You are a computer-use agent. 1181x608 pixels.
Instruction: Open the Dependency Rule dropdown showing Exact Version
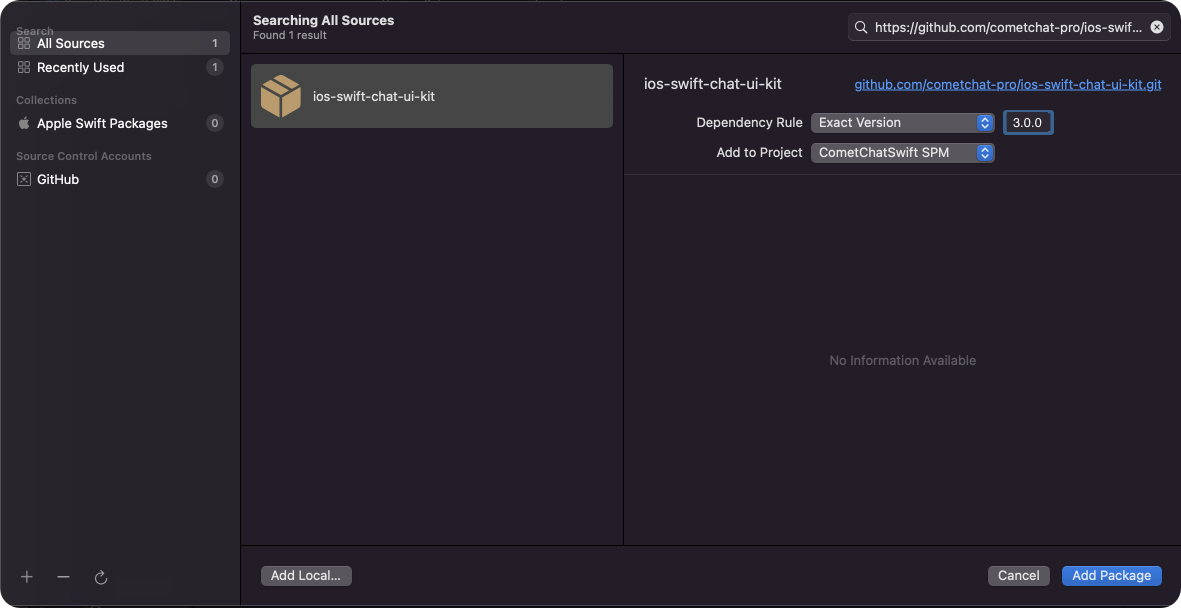click(902, 123)
